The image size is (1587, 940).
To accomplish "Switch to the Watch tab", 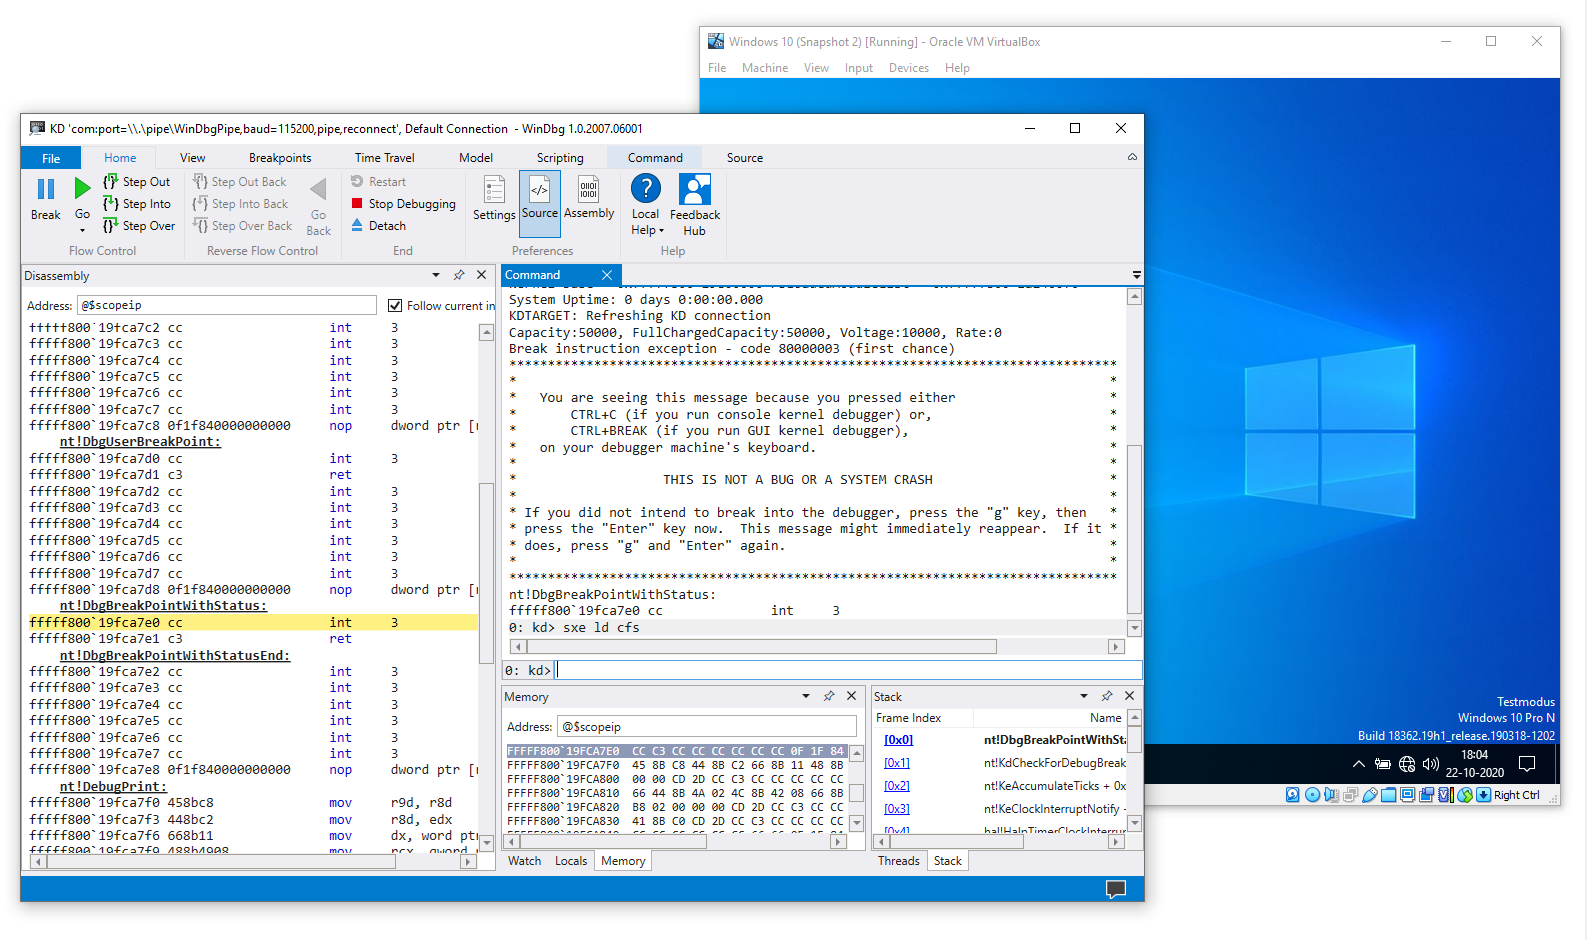I will 524,861.
